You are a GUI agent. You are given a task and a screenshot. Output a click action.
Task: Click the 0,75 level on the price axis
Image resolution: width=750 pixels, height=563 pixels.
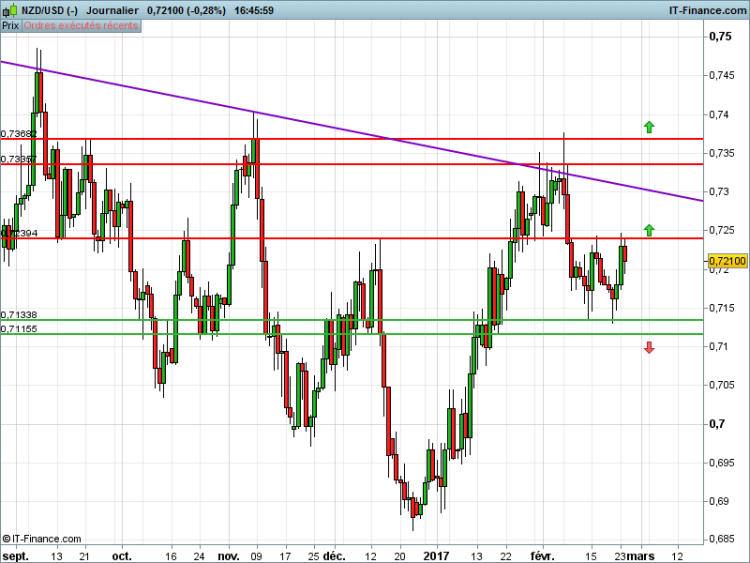point(720,37)
